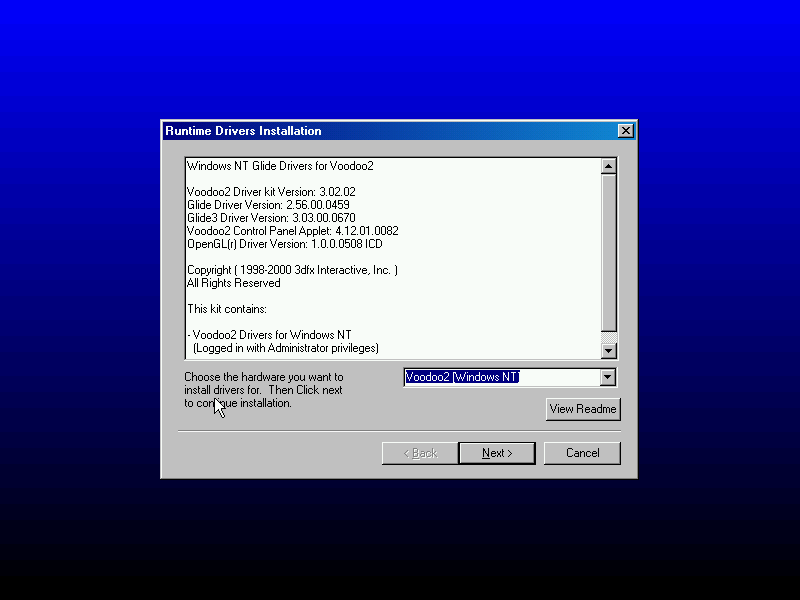Click the 'Logged in with Administrator privileges' line
800x600 pixels.
coord(286,348)
